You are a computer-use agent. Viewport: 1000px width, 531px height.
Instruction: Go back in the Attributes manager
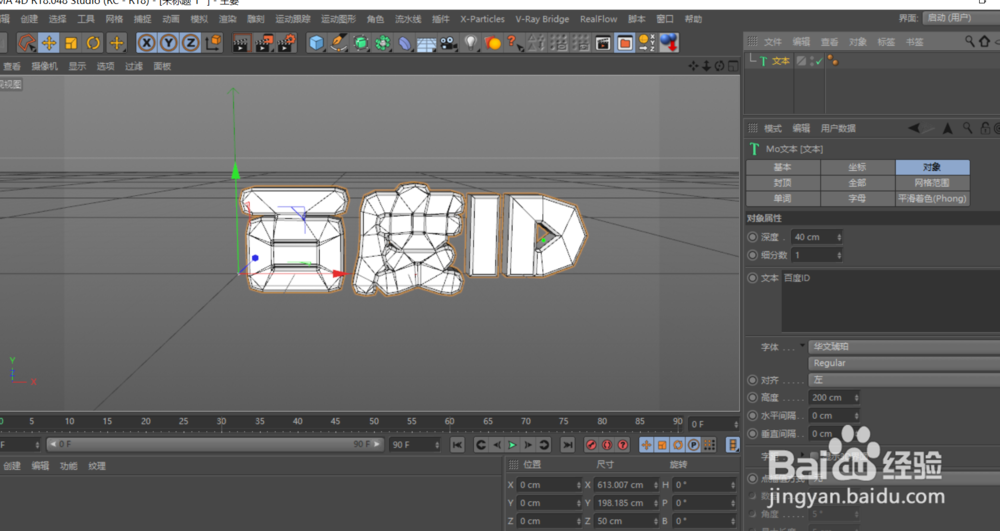914,128
